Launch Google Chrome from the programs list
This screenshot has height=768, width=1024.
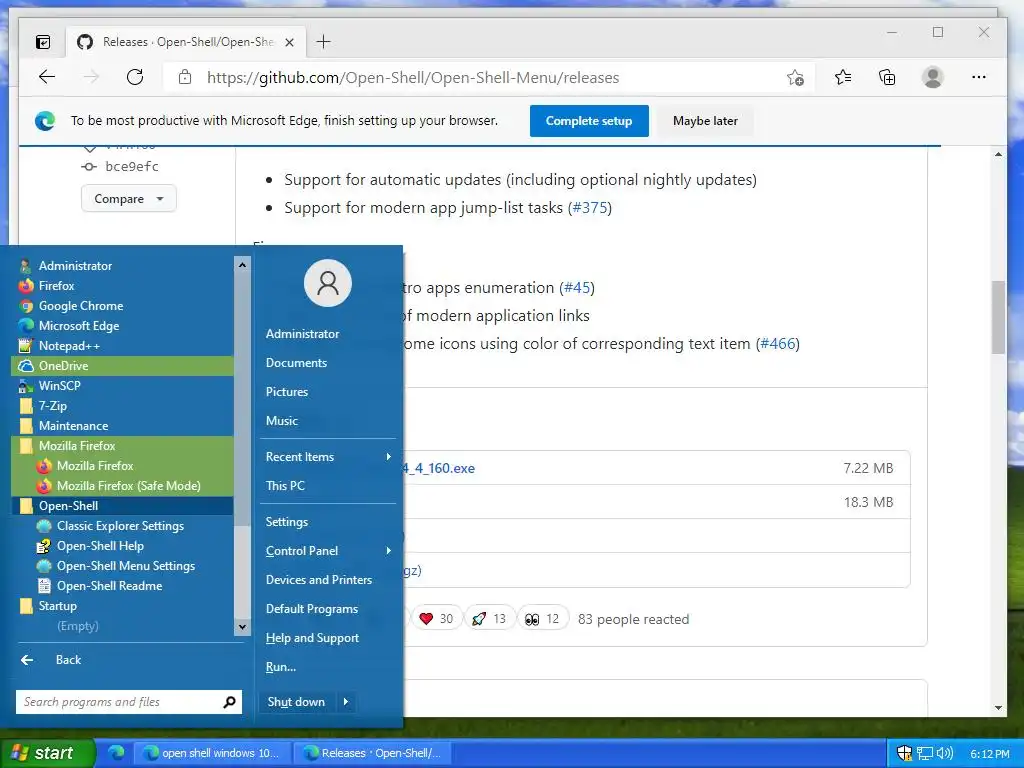click(122, 306)
